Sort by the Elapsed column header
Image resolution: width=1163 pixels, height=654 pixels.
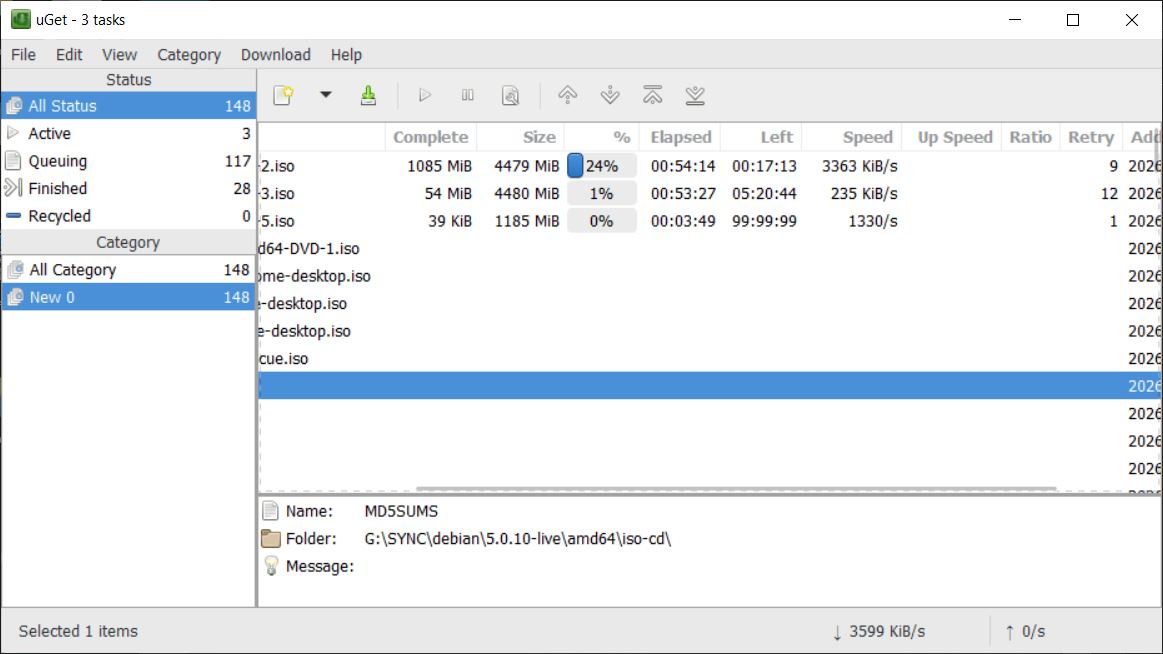click(x=680, y=137)
